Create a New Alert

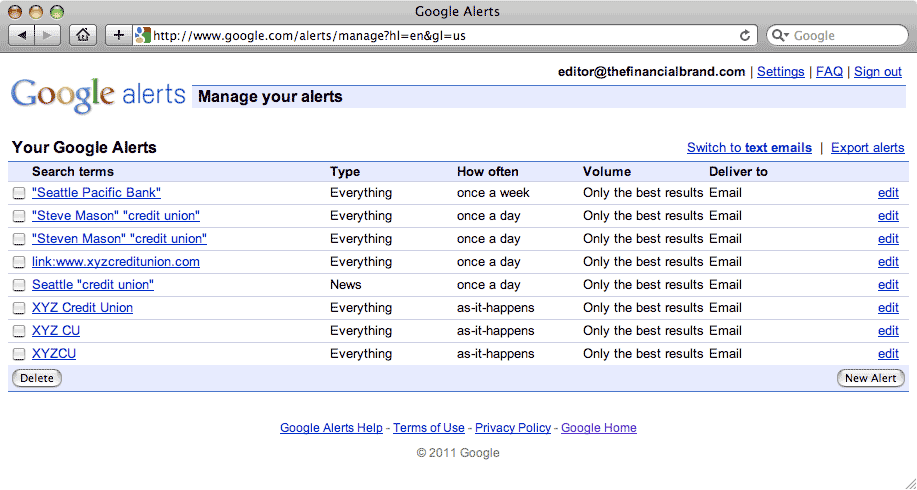871,378
